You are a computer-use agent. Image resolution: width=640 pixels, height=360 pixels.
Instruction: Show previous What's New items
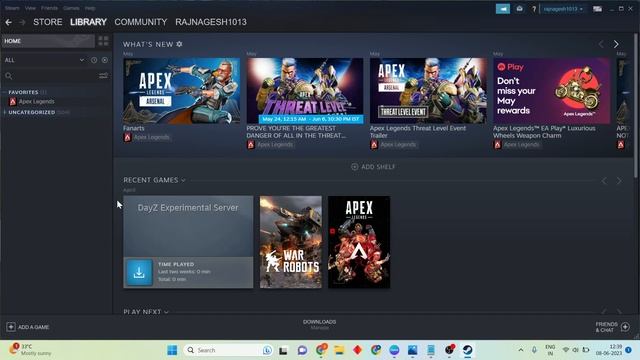pyautogui.click(x=601, y=44)
